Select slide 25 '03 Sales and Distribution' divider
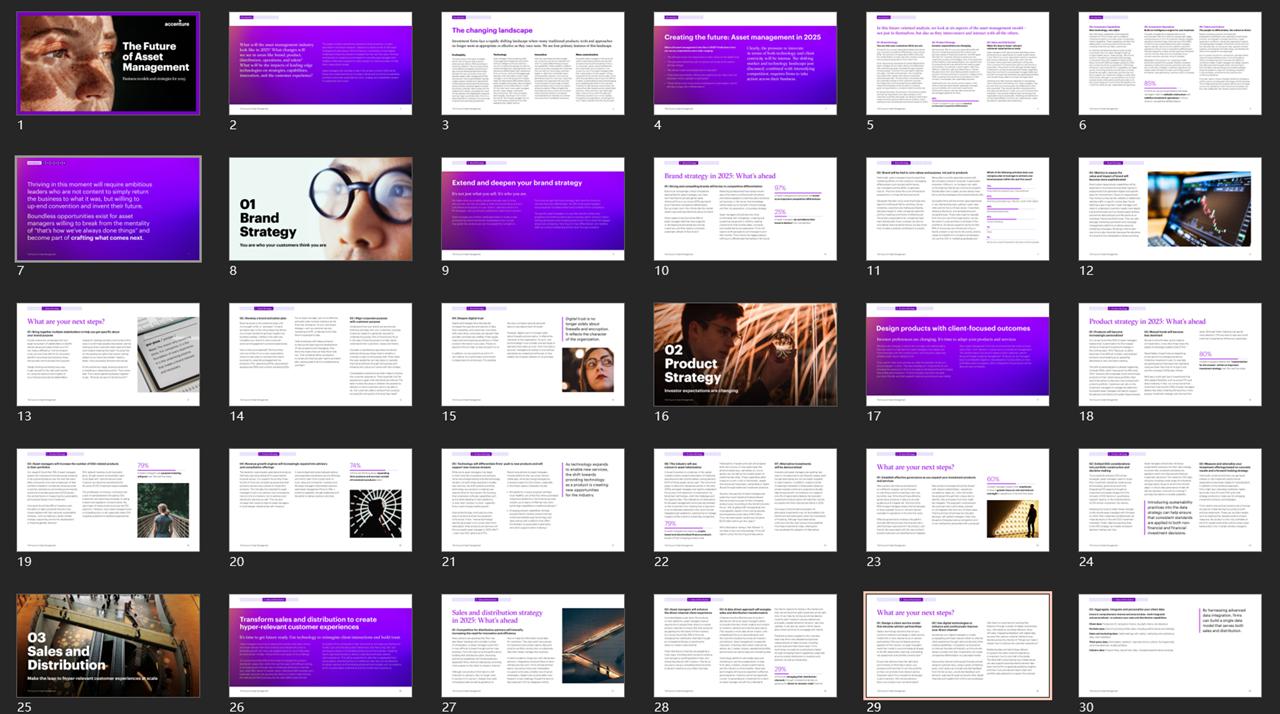This screenshot has height=714, width=1280. pyautogui.click(x=108, y=646)
